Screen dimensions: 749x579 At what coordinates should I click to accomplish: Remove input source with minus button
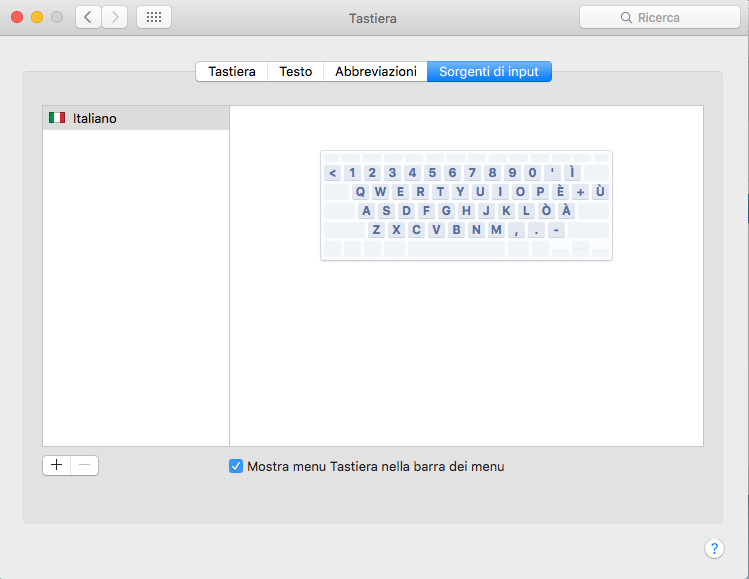tap(85, 465)
